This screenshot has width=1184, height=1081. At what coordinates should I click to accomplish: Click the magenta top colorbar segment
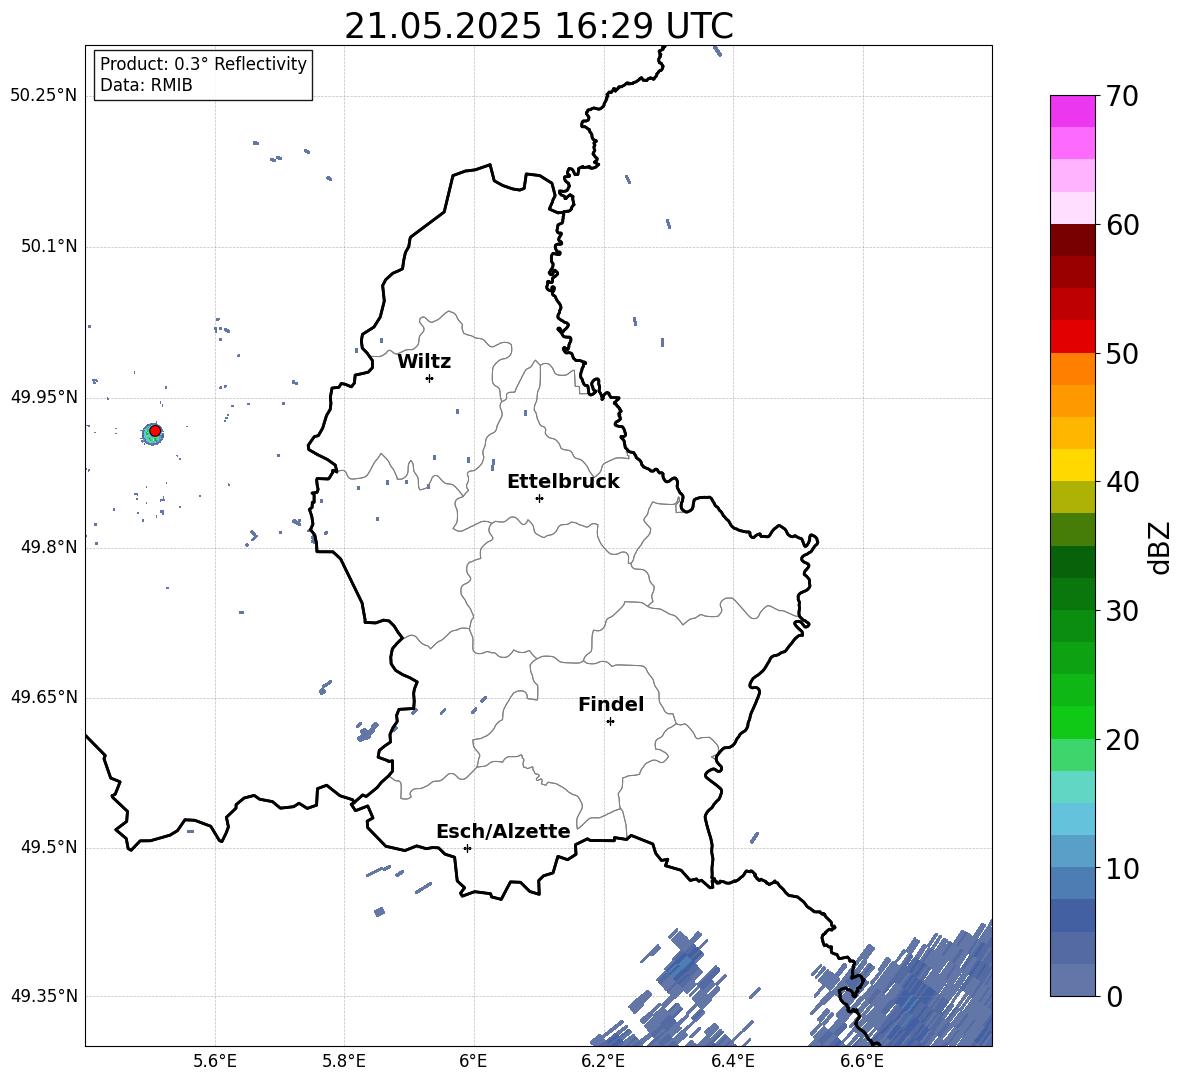coord(1073,111)
